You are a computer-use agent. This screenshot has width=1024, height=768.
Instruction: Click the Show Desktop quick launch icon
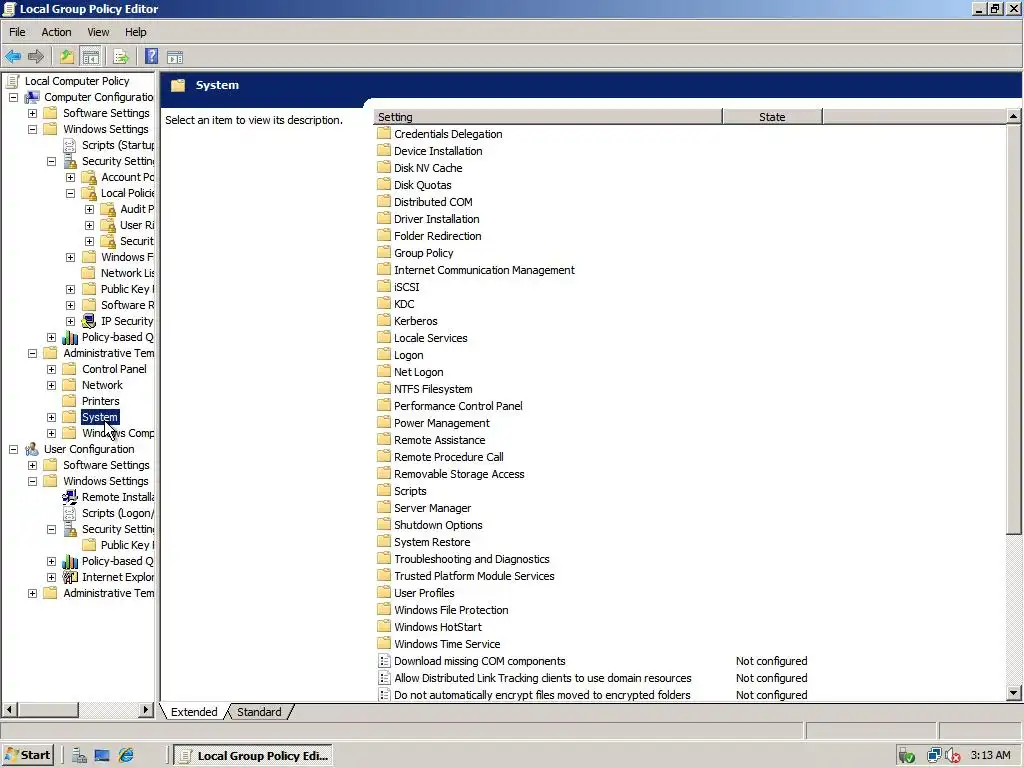click(102, 756)
